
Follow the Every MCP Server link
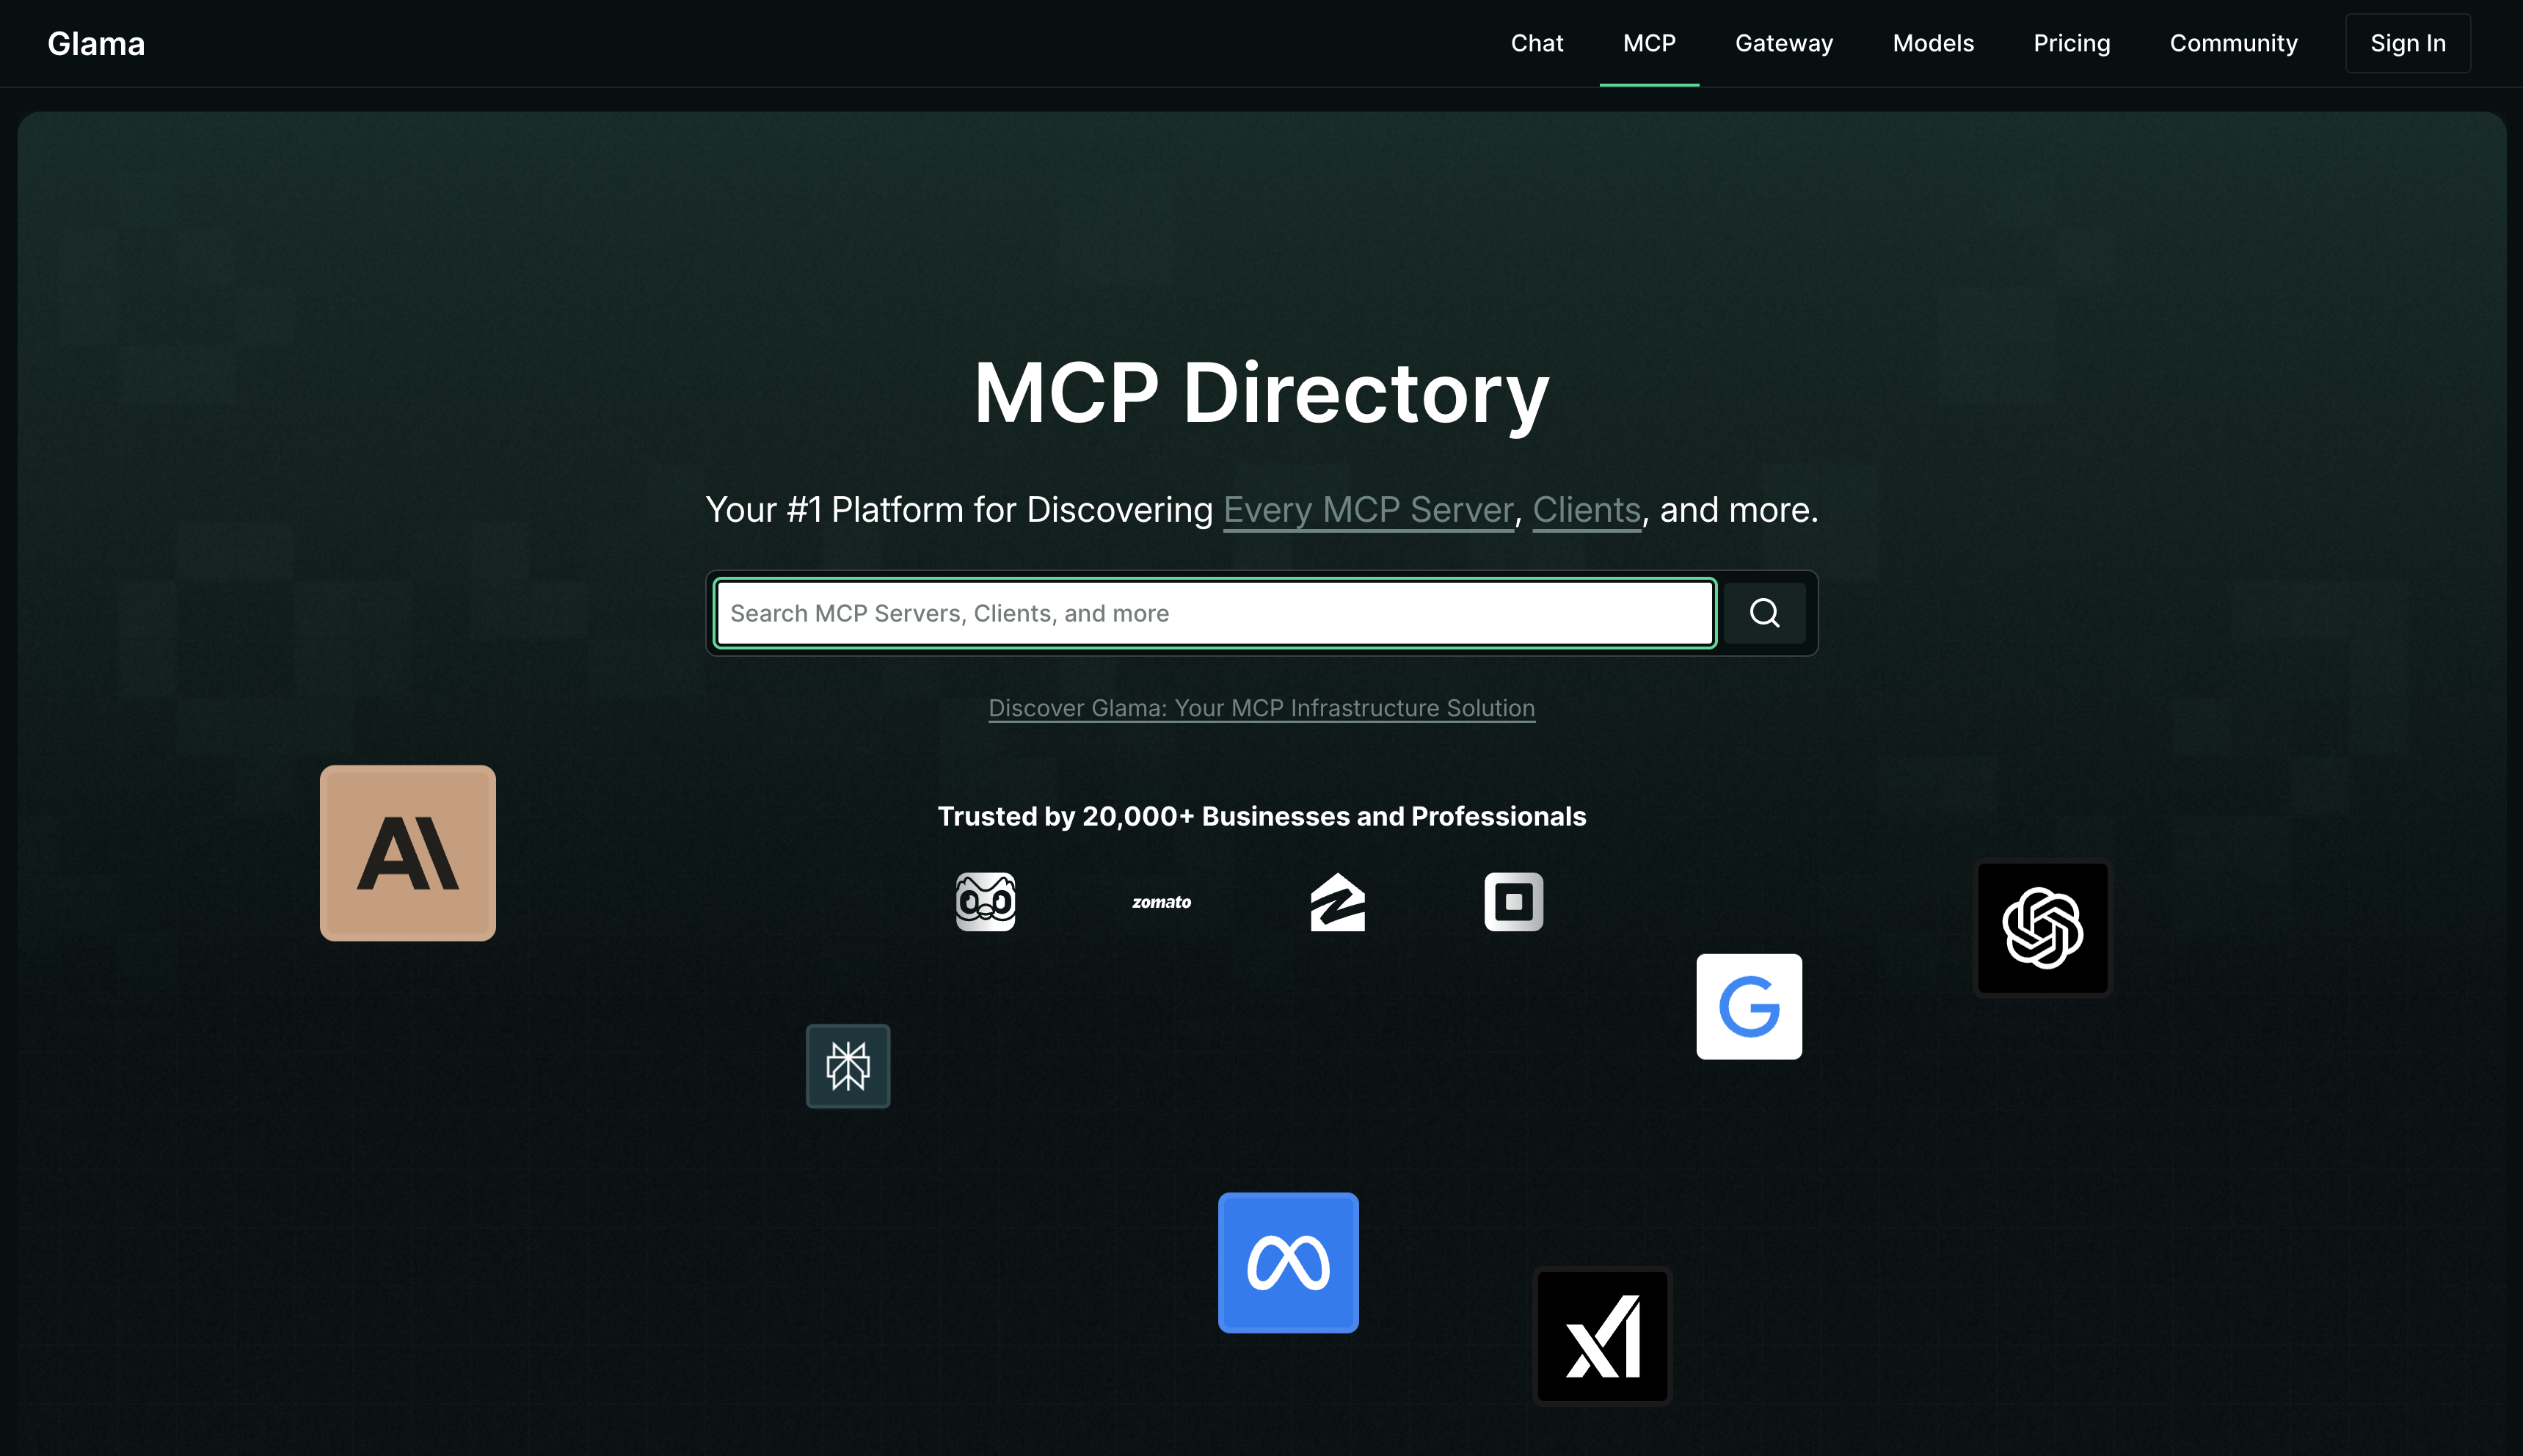click(1368, 510)
